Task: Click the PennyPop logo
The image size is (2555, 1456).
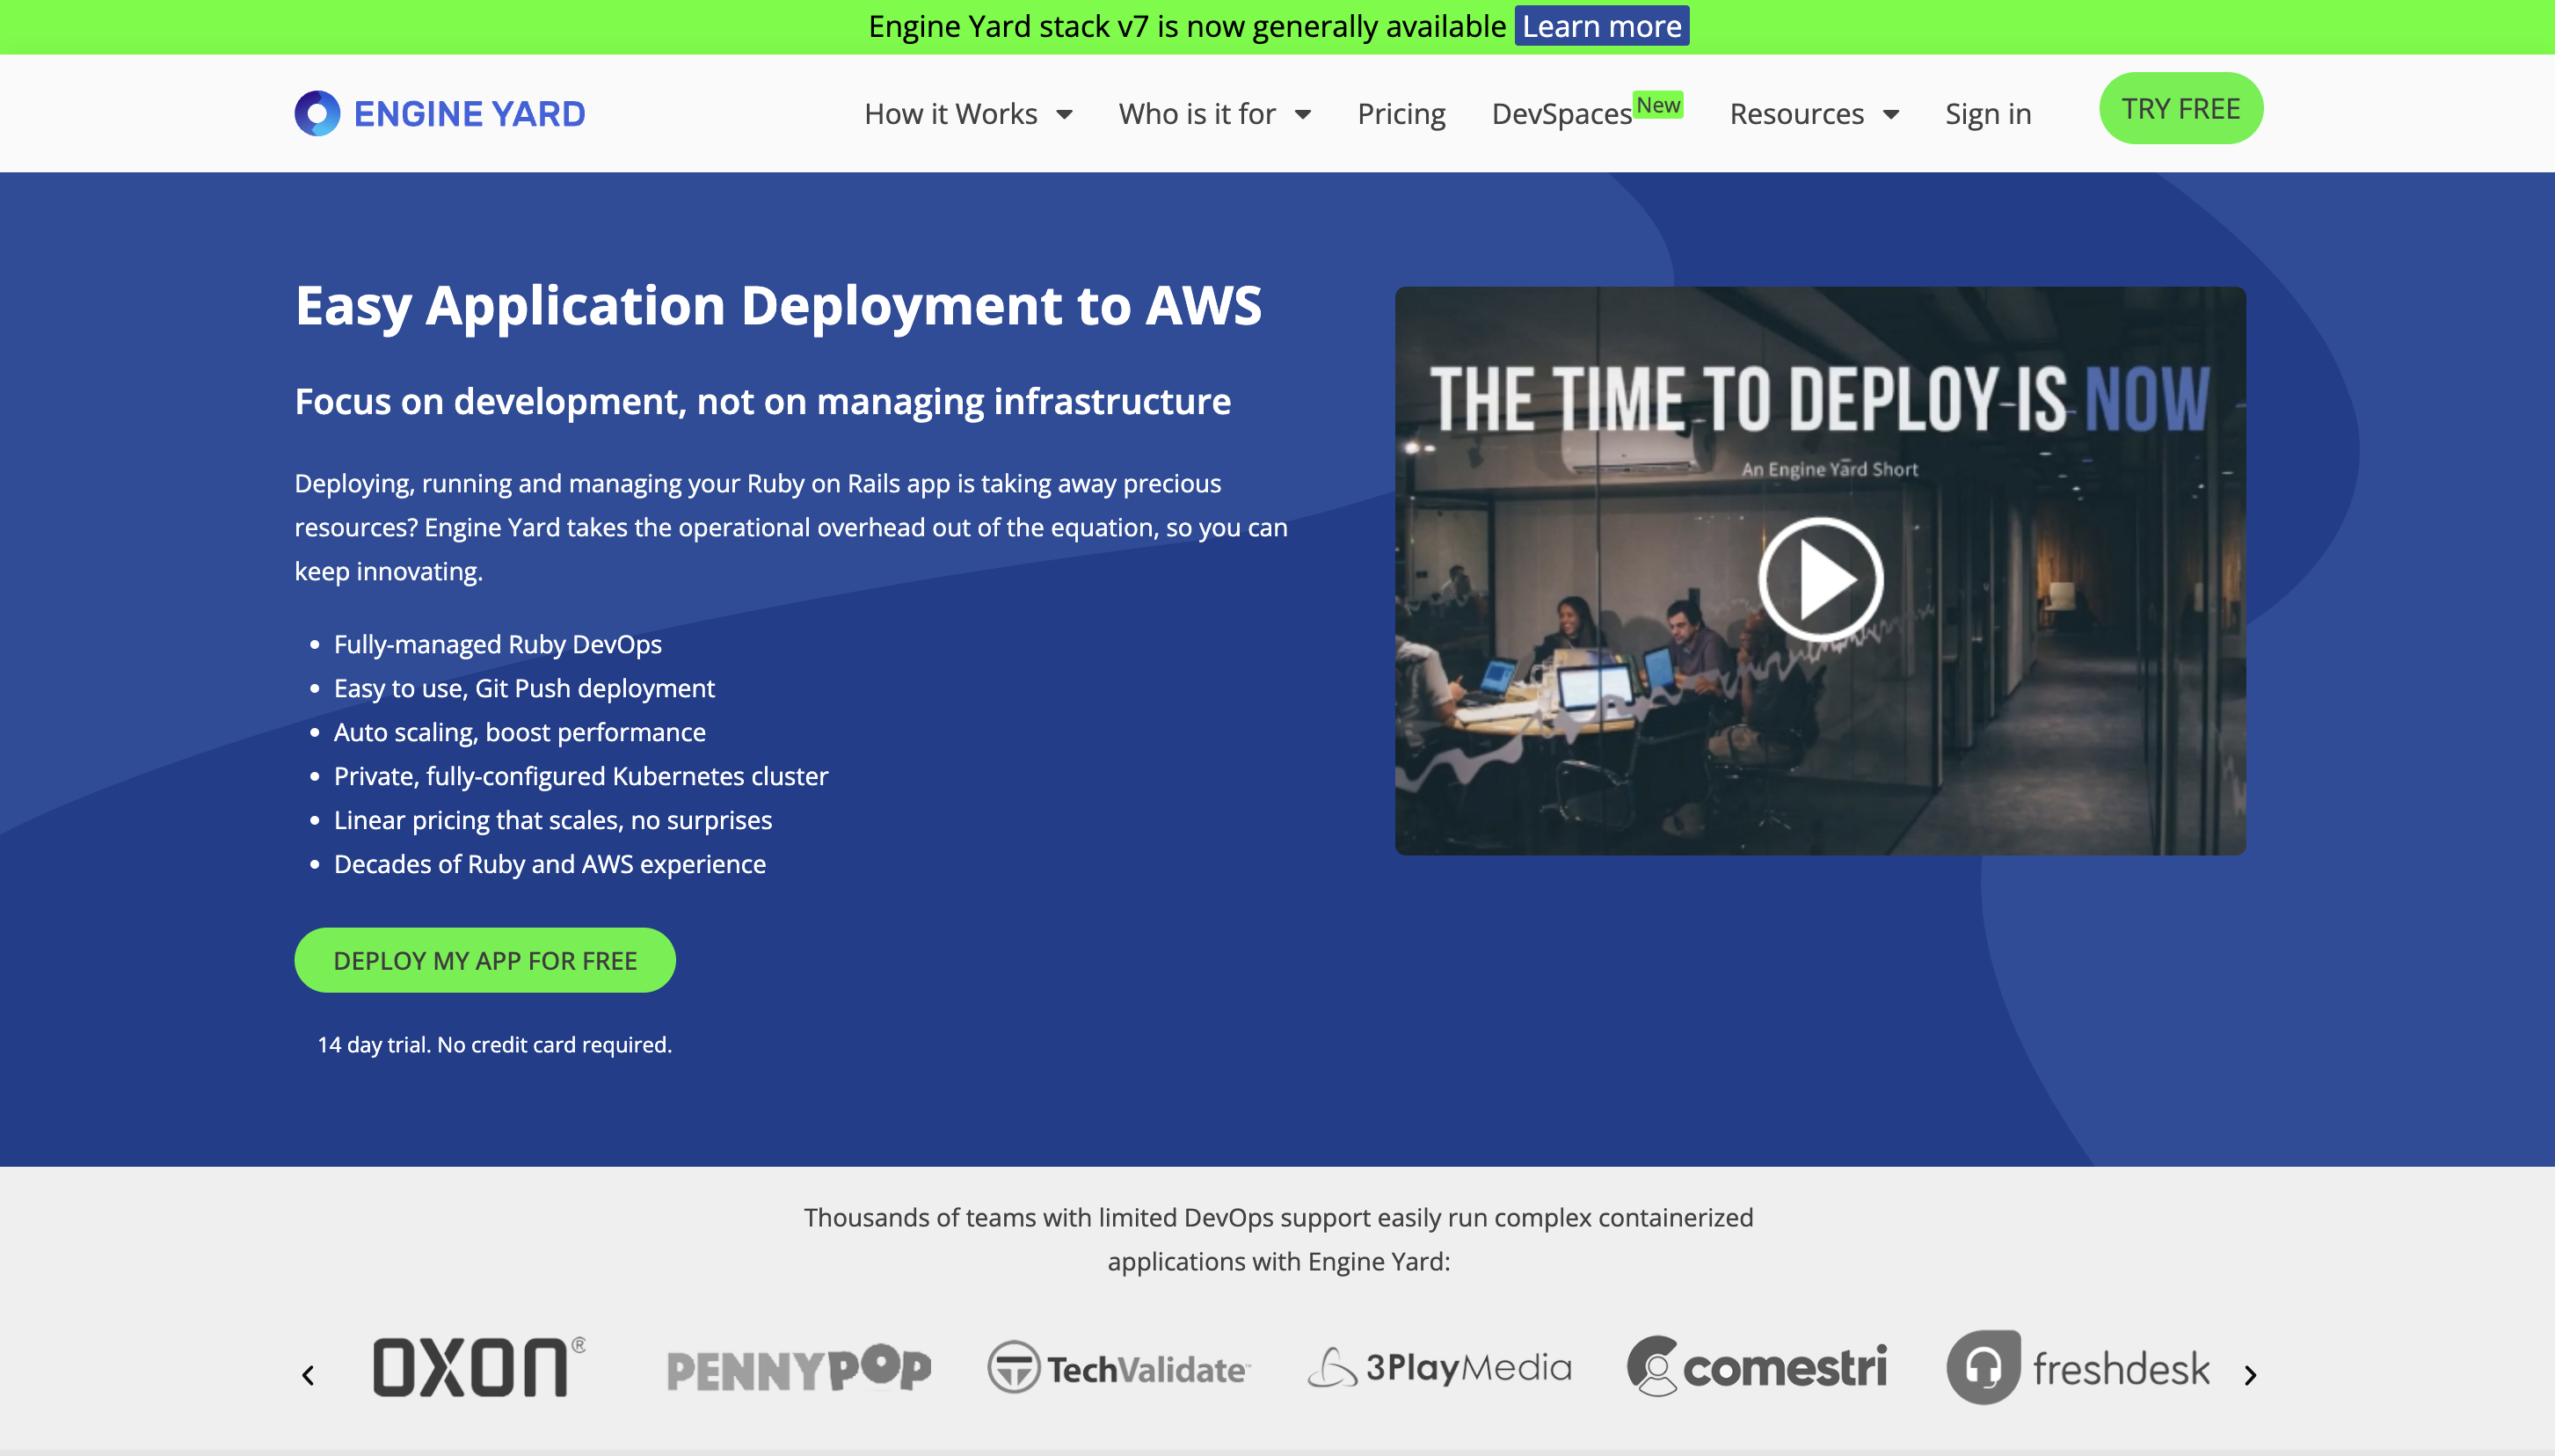Action: pyautogui.click(x=798, y=1369)
